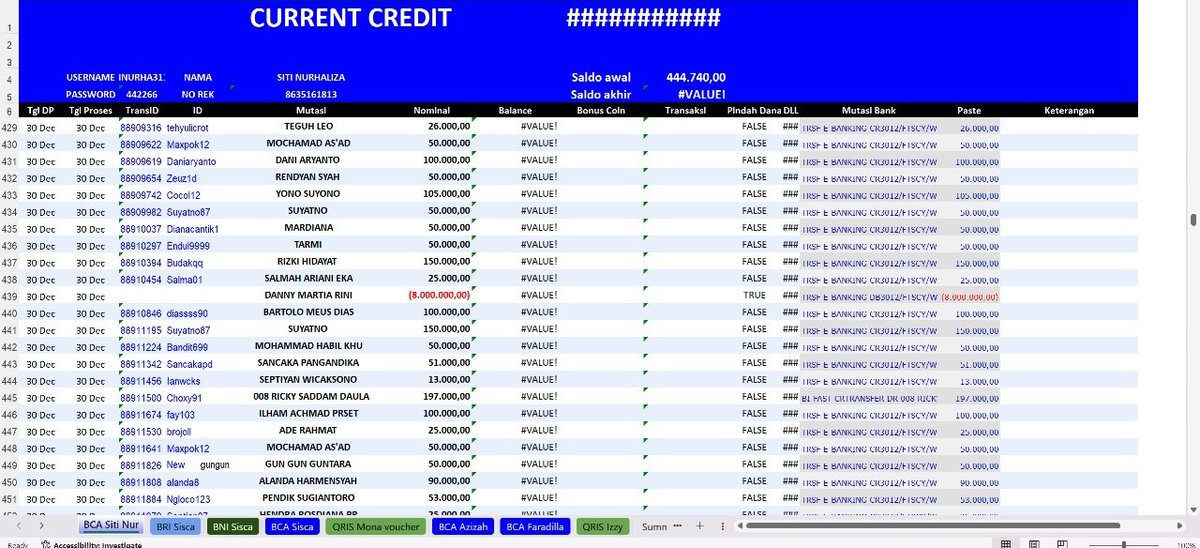Click the vertical scrollbar thumb

[1193, 220]
